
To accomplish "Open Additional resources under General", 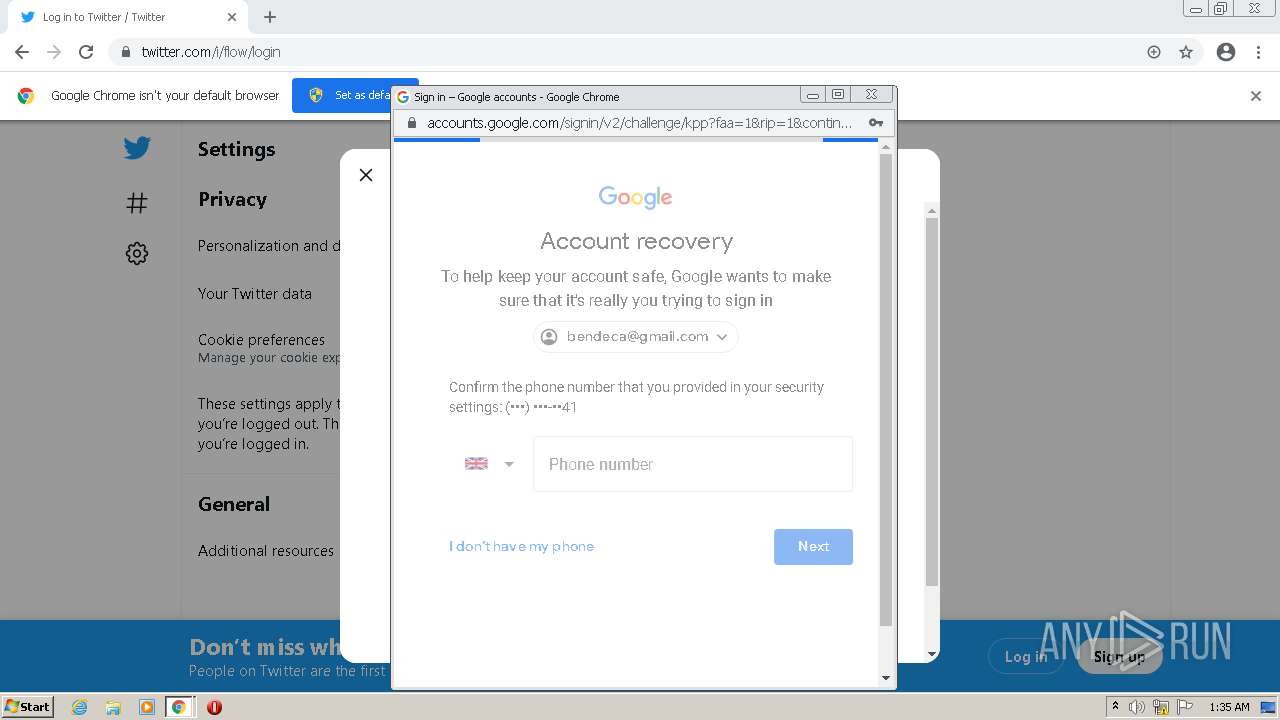I will (x=266, y=551).
